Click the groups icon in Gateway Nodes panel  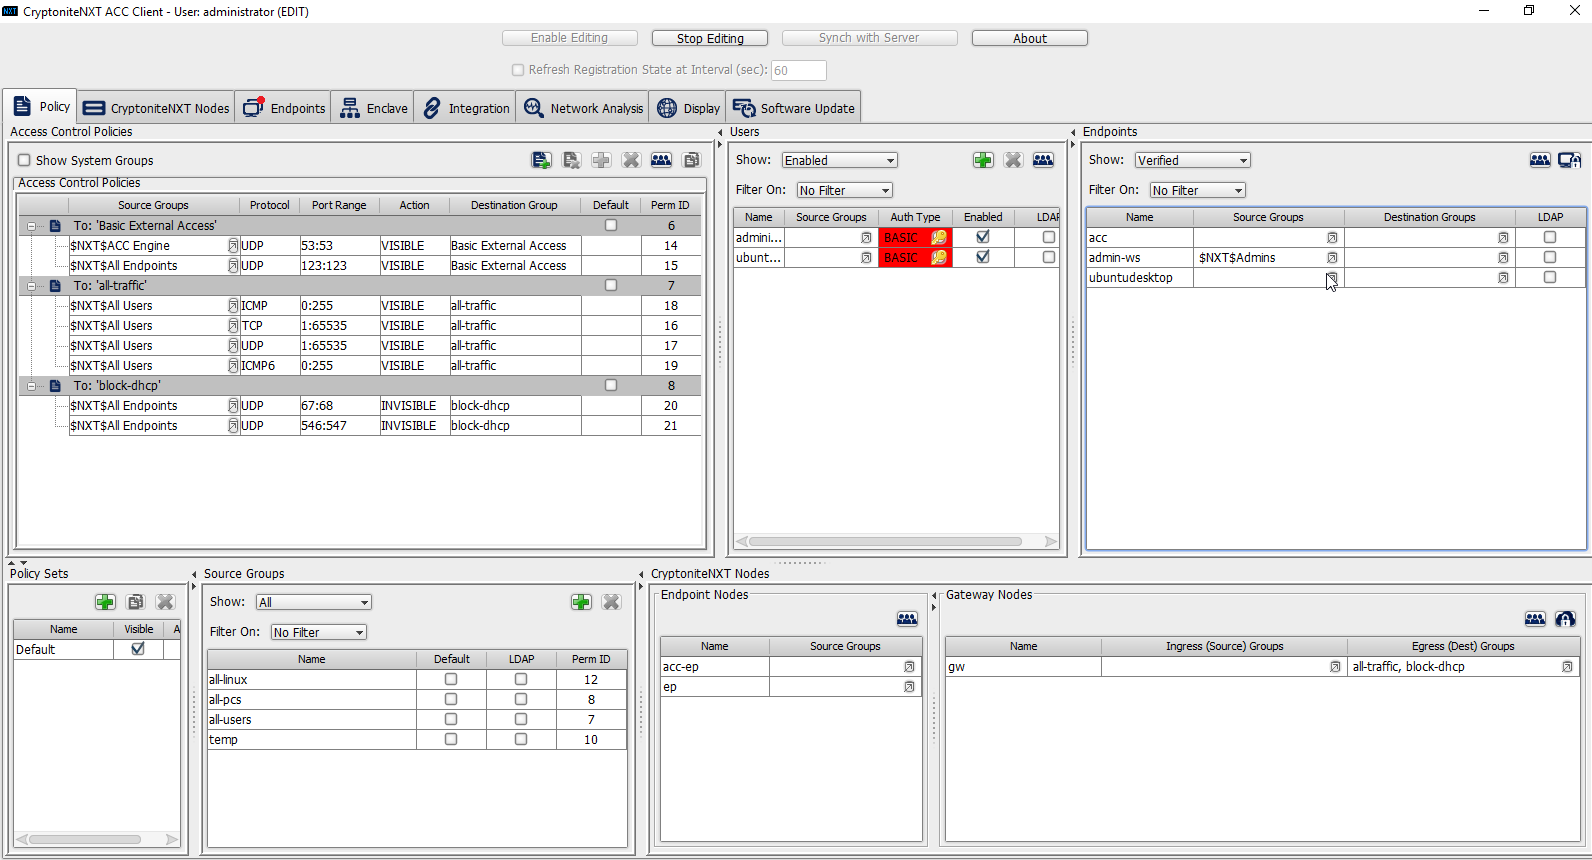point(1535,619)
